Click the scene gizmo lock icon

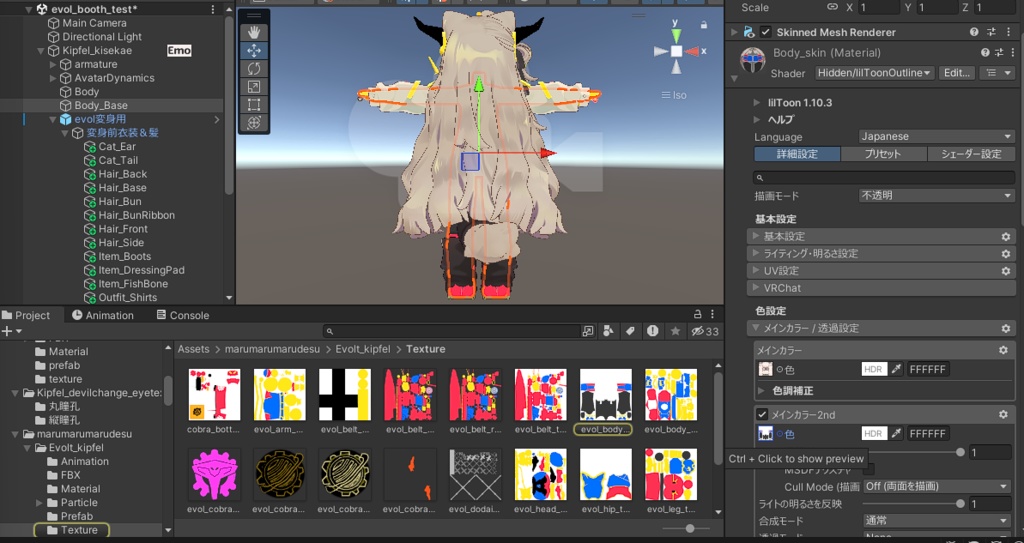[x=703, y=24]
